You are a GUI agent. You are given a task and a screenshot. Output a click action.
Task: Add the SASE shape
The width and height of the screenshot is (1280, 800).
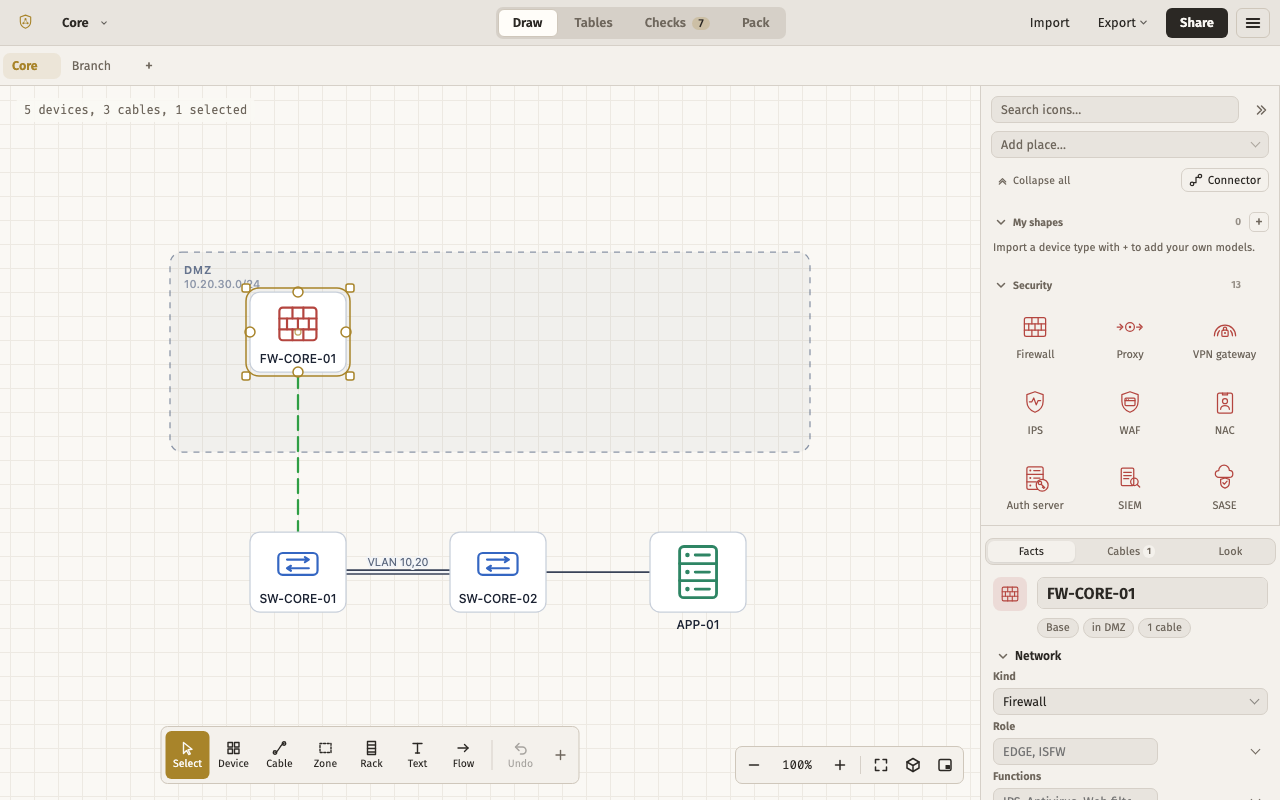pos(1224,488)
